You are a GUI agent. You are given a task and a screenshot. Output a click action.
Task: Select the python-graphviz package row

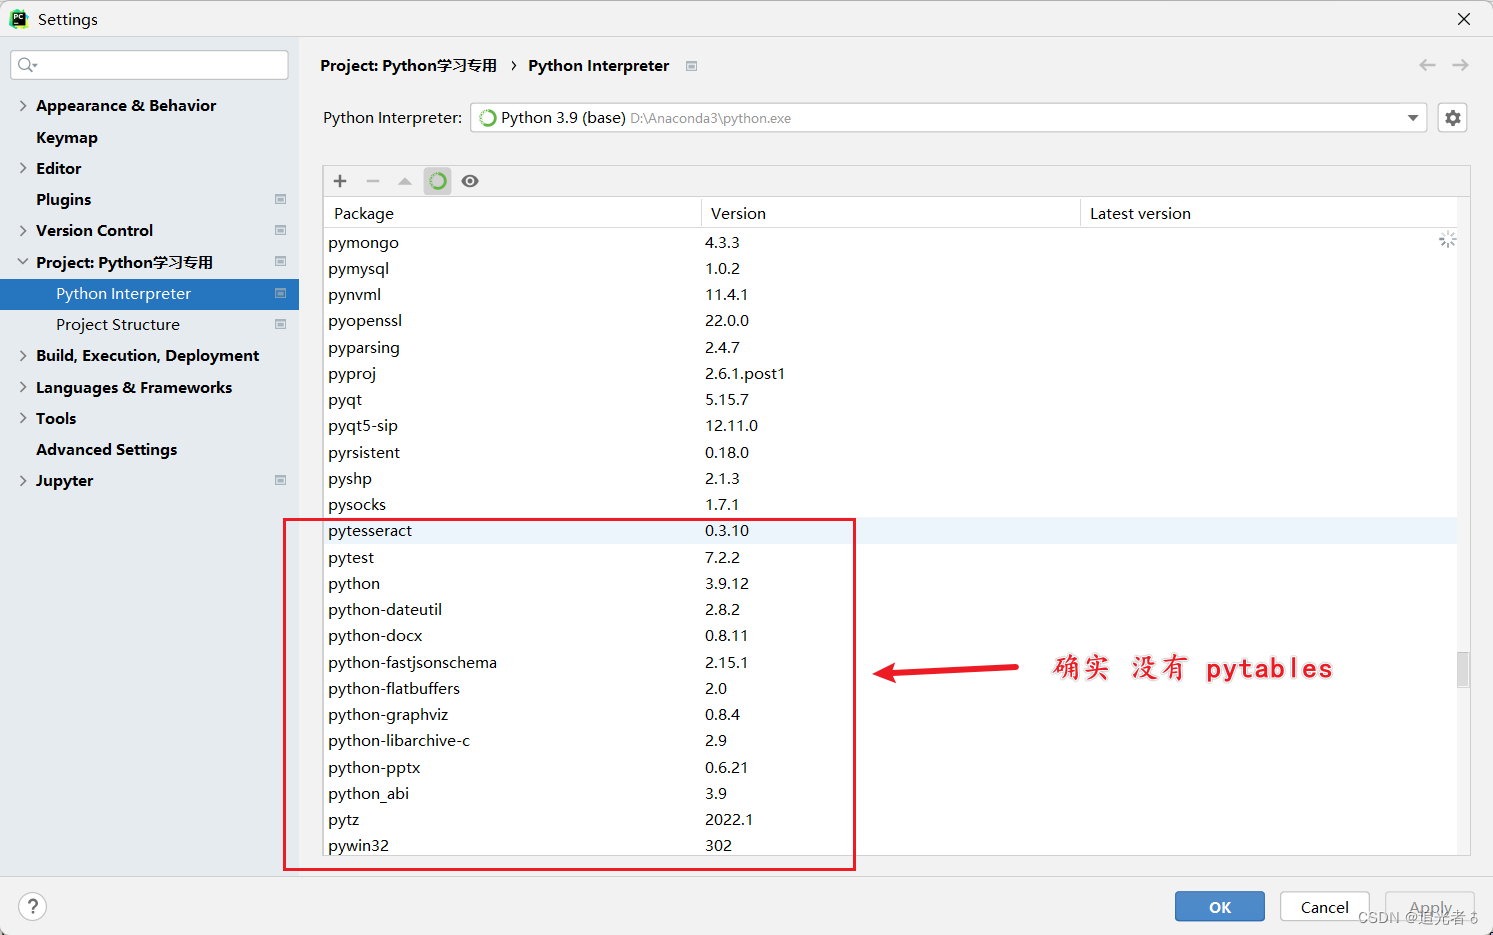click(890, 714)
